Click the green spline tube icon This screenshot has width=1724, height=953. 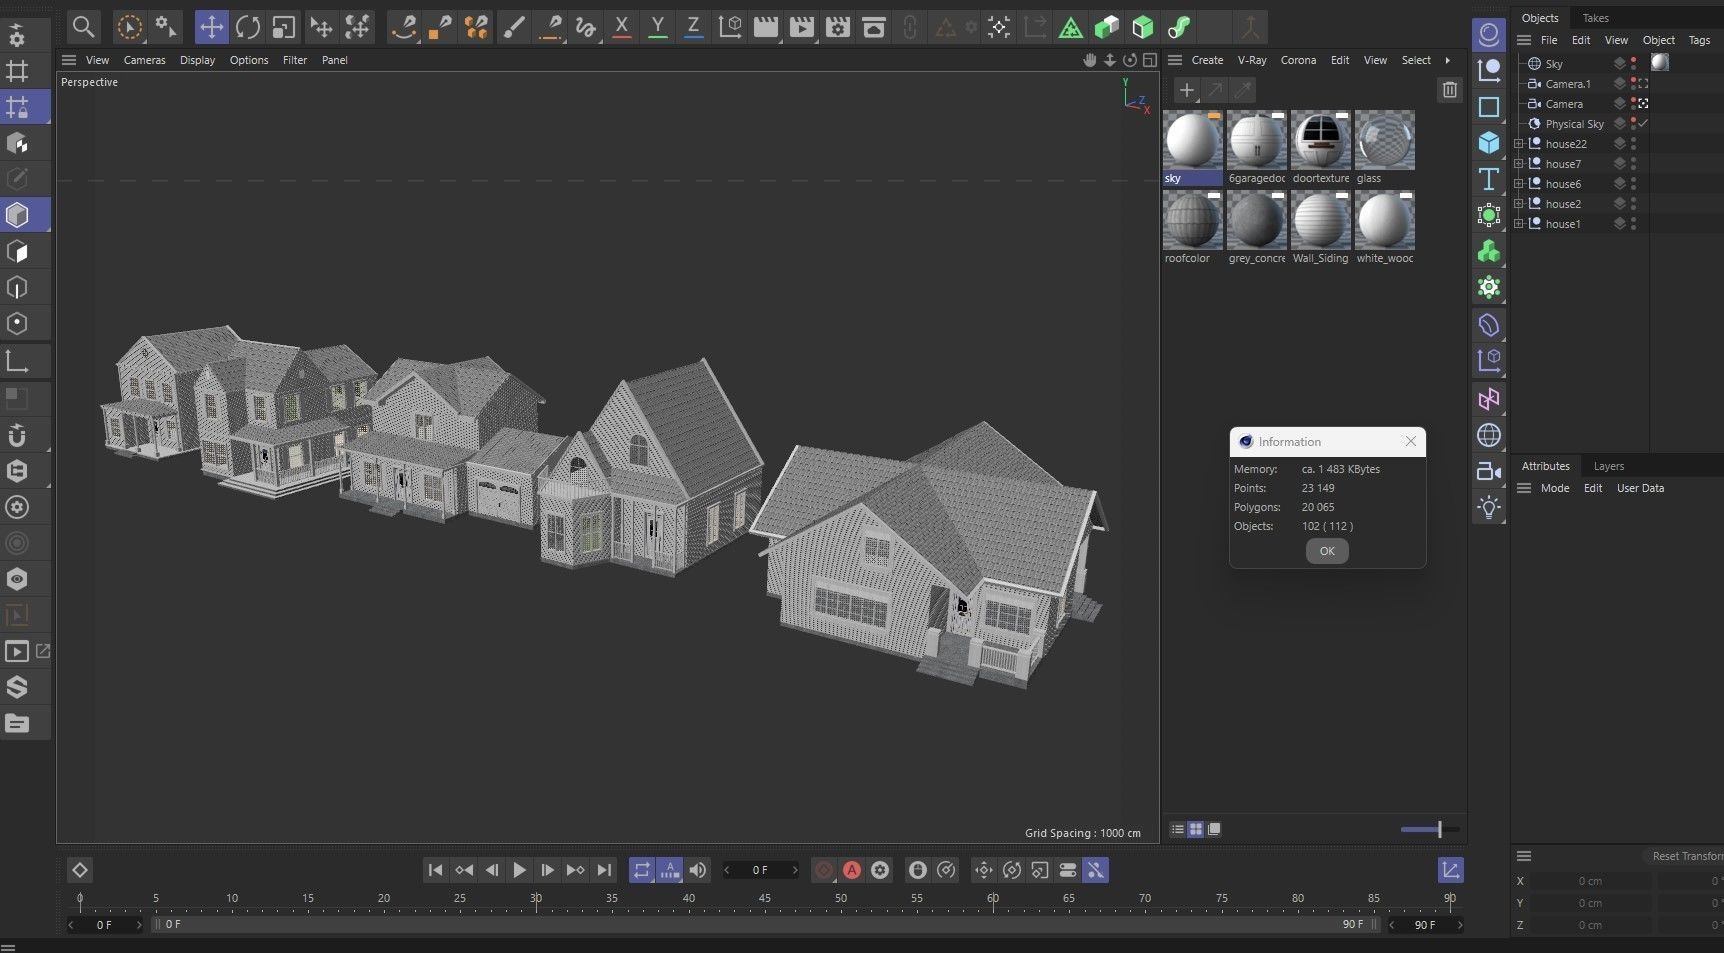[1179, 27]
